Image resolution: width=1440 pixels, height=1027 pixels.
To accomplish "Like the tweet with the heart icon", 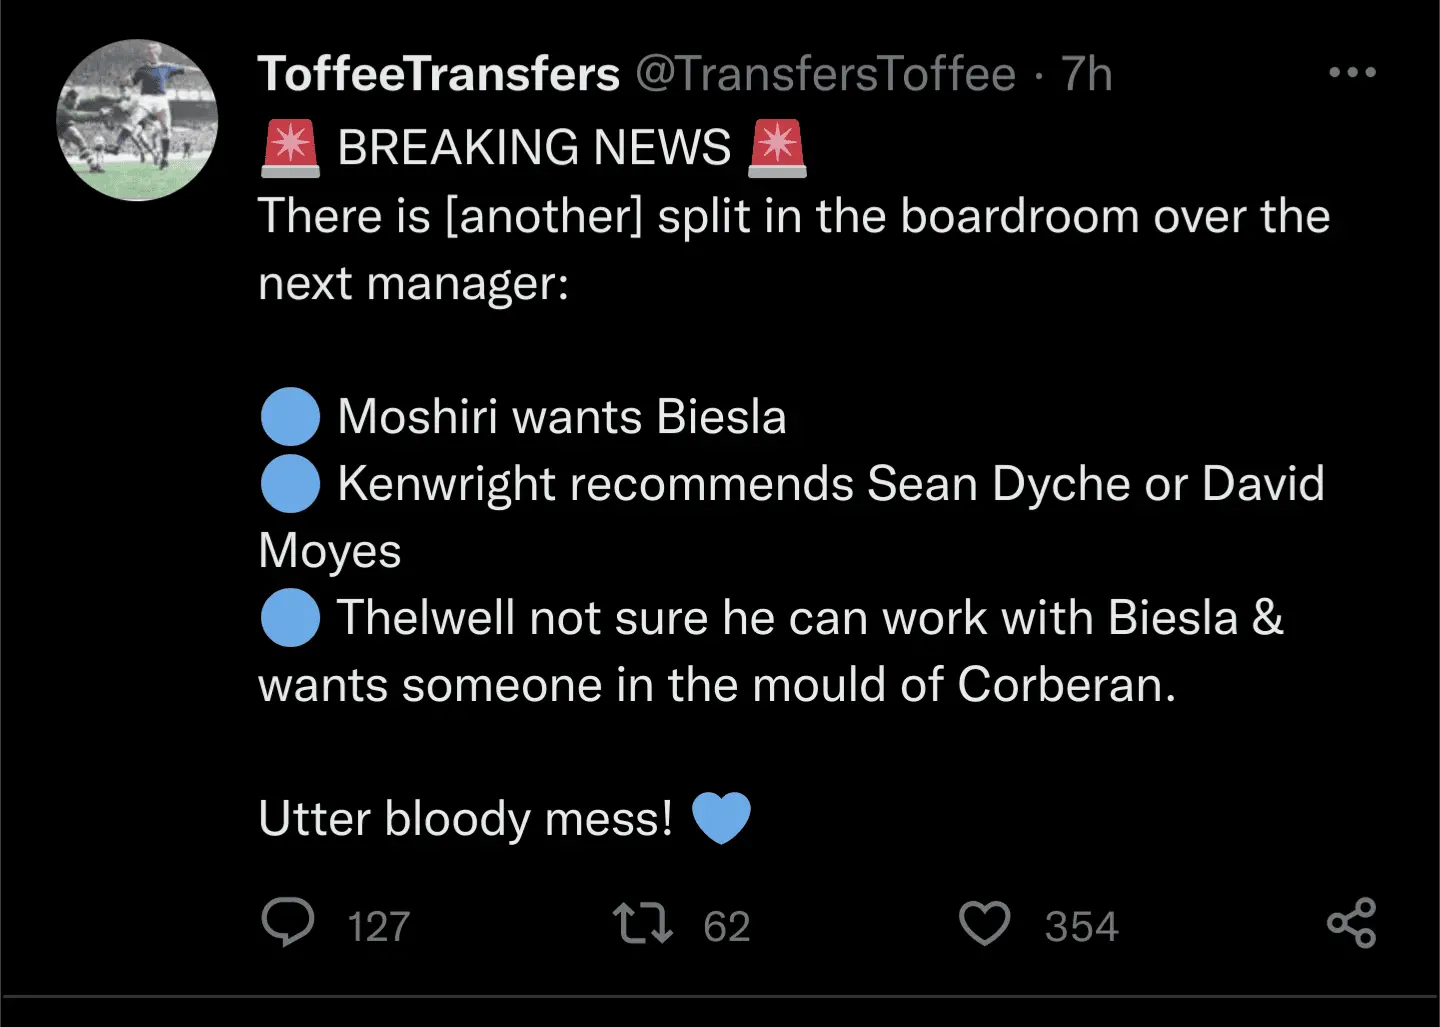I will tap(984, 924).
